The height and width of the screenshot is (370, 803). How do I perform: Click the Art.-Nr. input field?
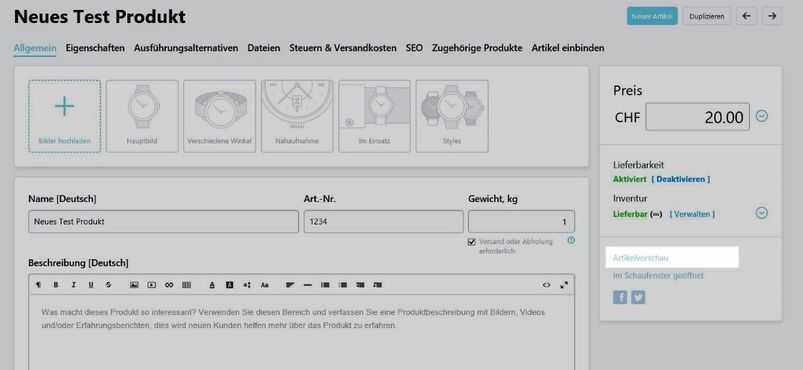point(384,222)
